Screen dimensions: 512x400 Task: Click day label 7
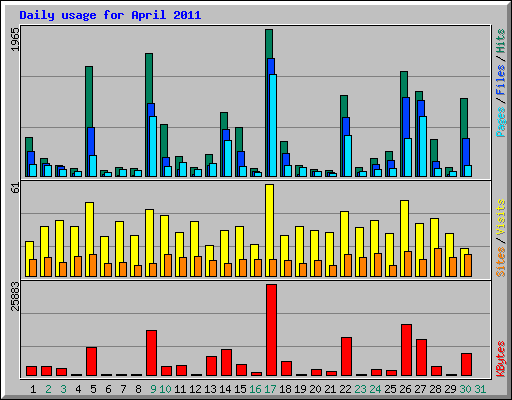123,389
